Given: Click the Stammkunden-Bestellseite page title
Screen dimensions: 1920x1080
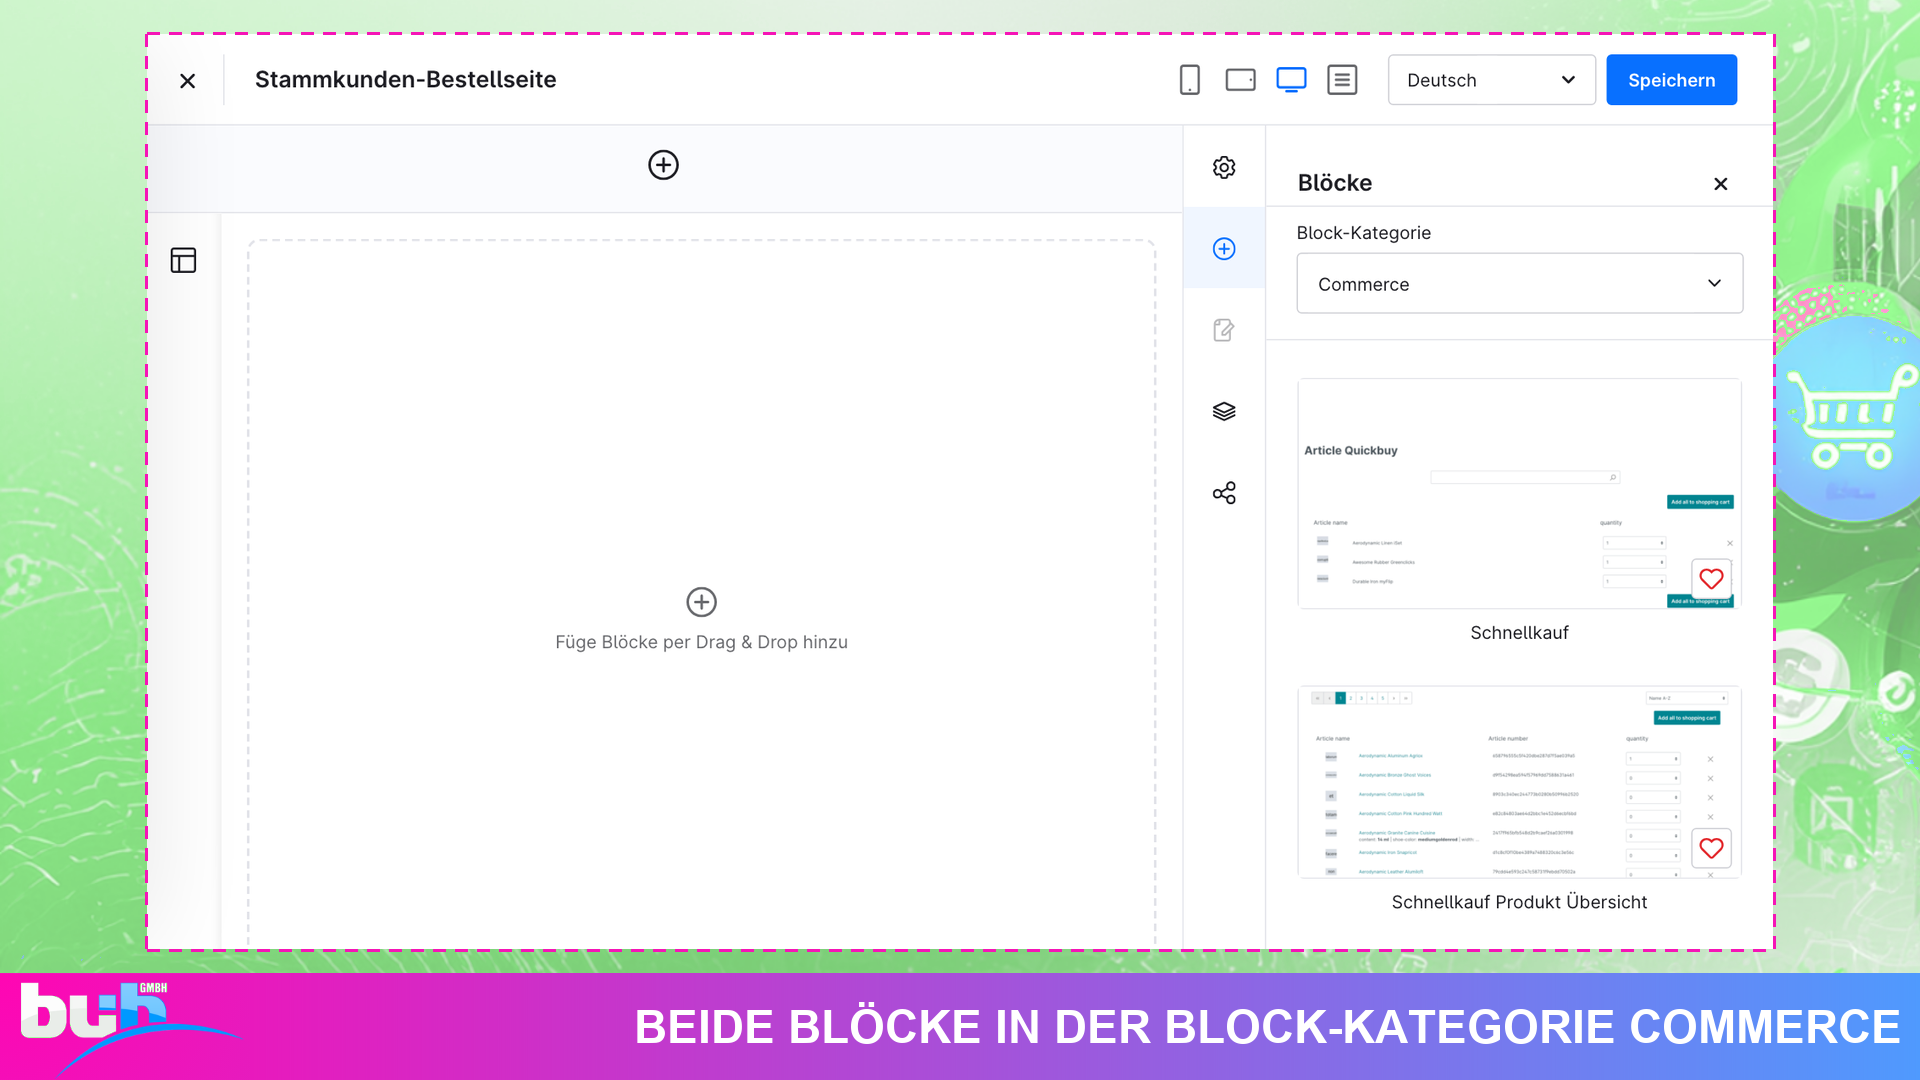Looking at the screenshot, I should pos(405,80).
